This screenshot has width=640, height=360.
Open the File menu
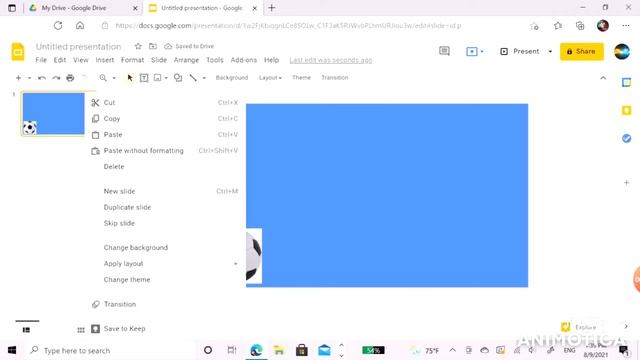pos(41,60)
